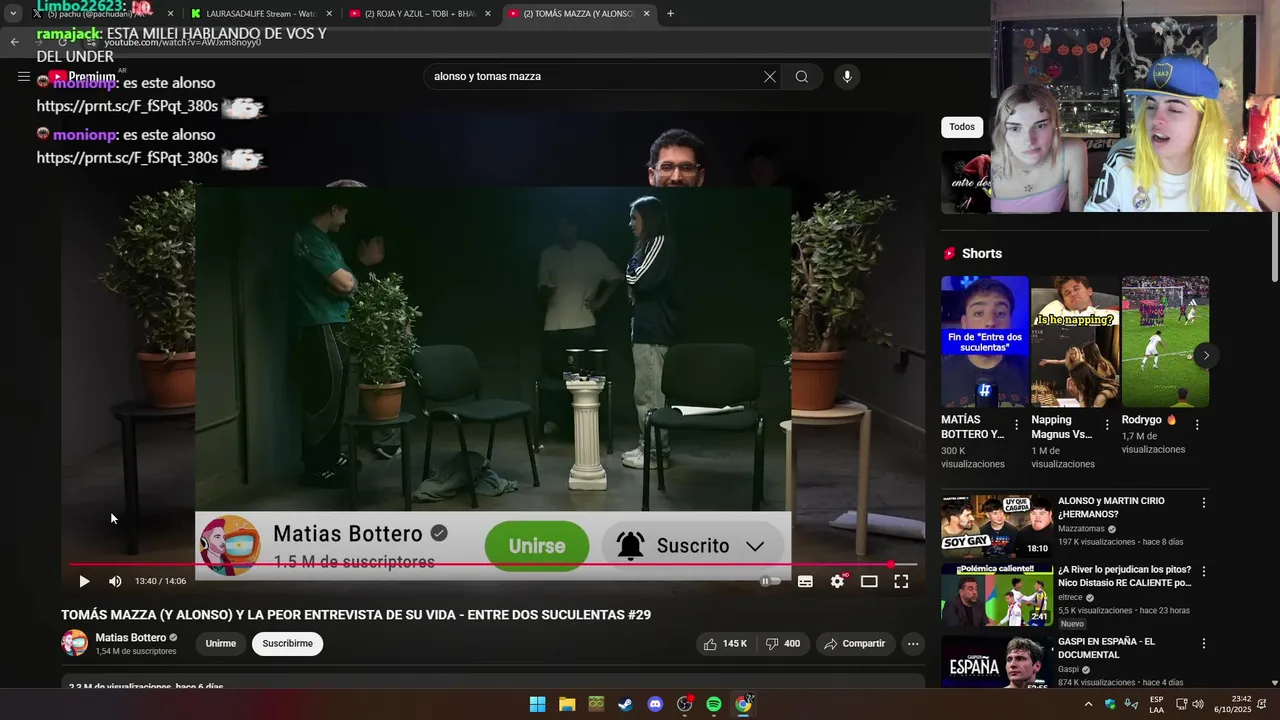Open options for River lo perjudican video
1280x720 pixels.
coord(1204,571)
